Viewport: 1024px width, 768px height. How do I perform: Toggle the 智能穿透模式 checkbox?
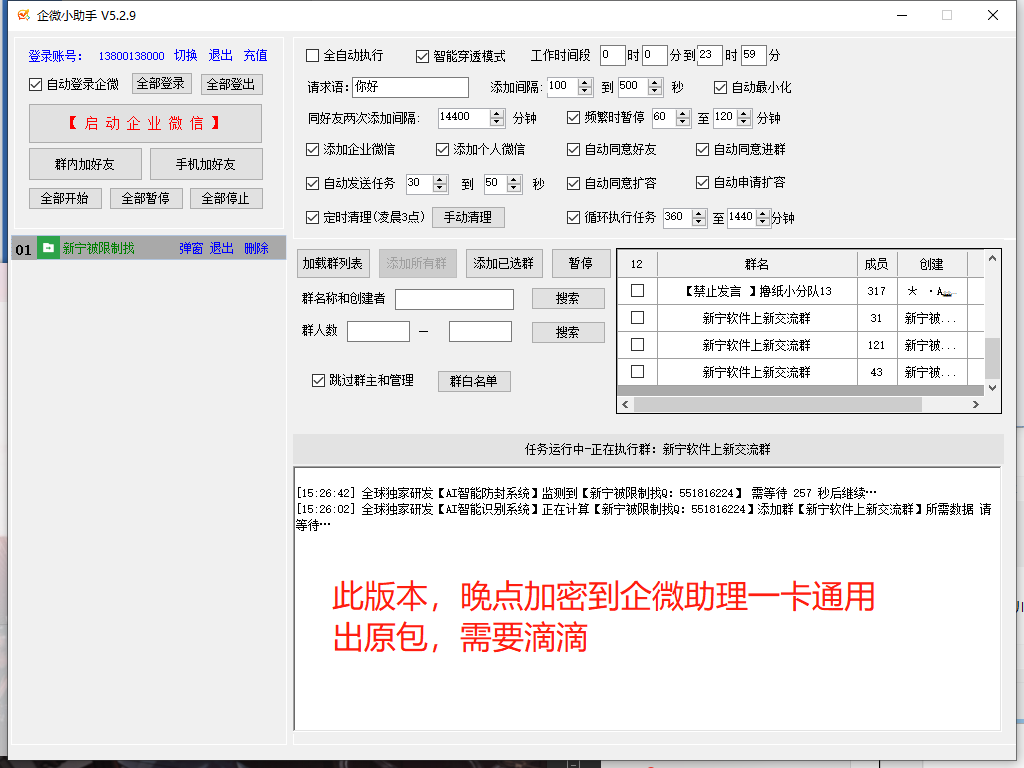(423, 56)
